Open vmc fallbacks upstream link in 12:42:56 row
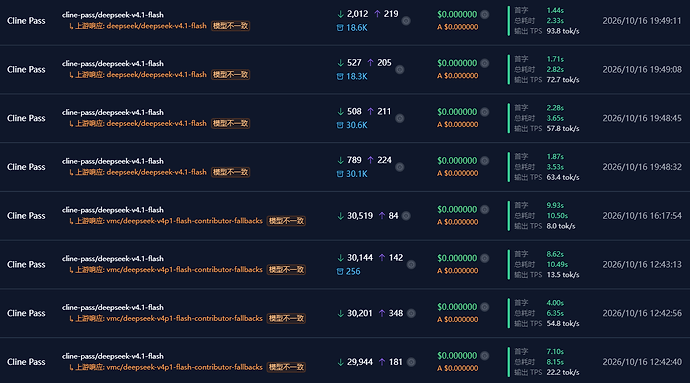This screenshot has height=383, width=690. [x=184, y=319]
